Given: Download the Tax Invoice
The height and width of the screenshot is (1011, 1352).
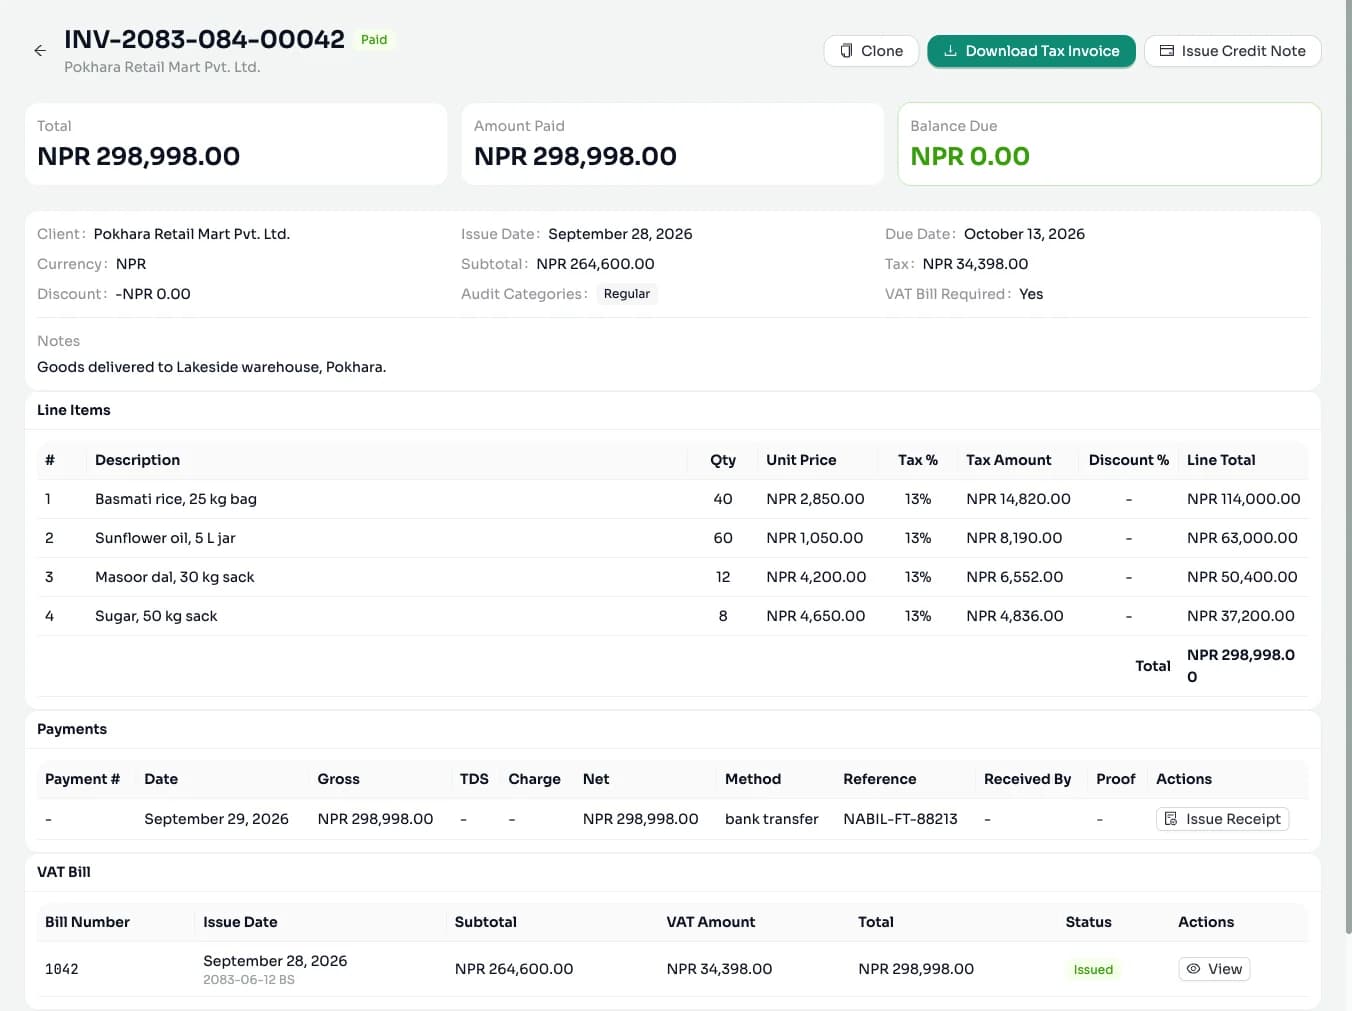Looking at the screenshot, I should coord(1031,51).
